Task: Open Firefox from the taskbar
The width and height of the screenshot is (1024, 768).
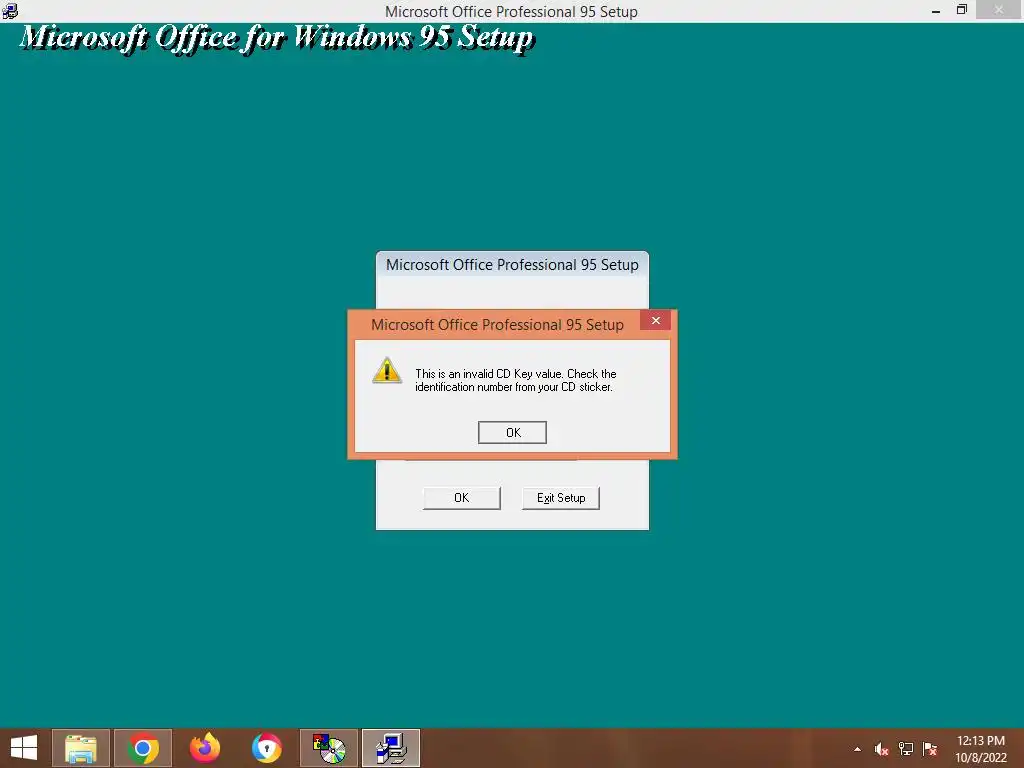Action: [x=205, y=748]
